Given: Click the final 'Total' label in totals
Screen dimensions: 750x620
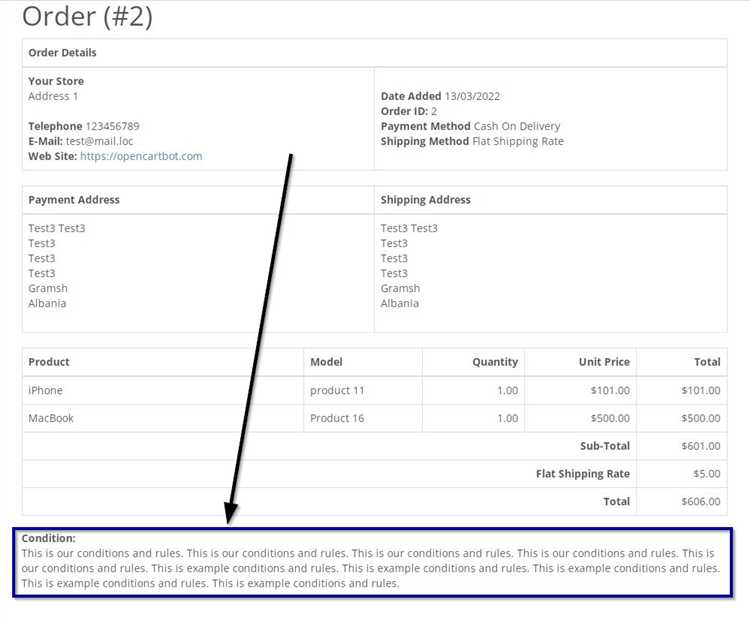Looking at the screenshot, I should click(x=617, y=501).
